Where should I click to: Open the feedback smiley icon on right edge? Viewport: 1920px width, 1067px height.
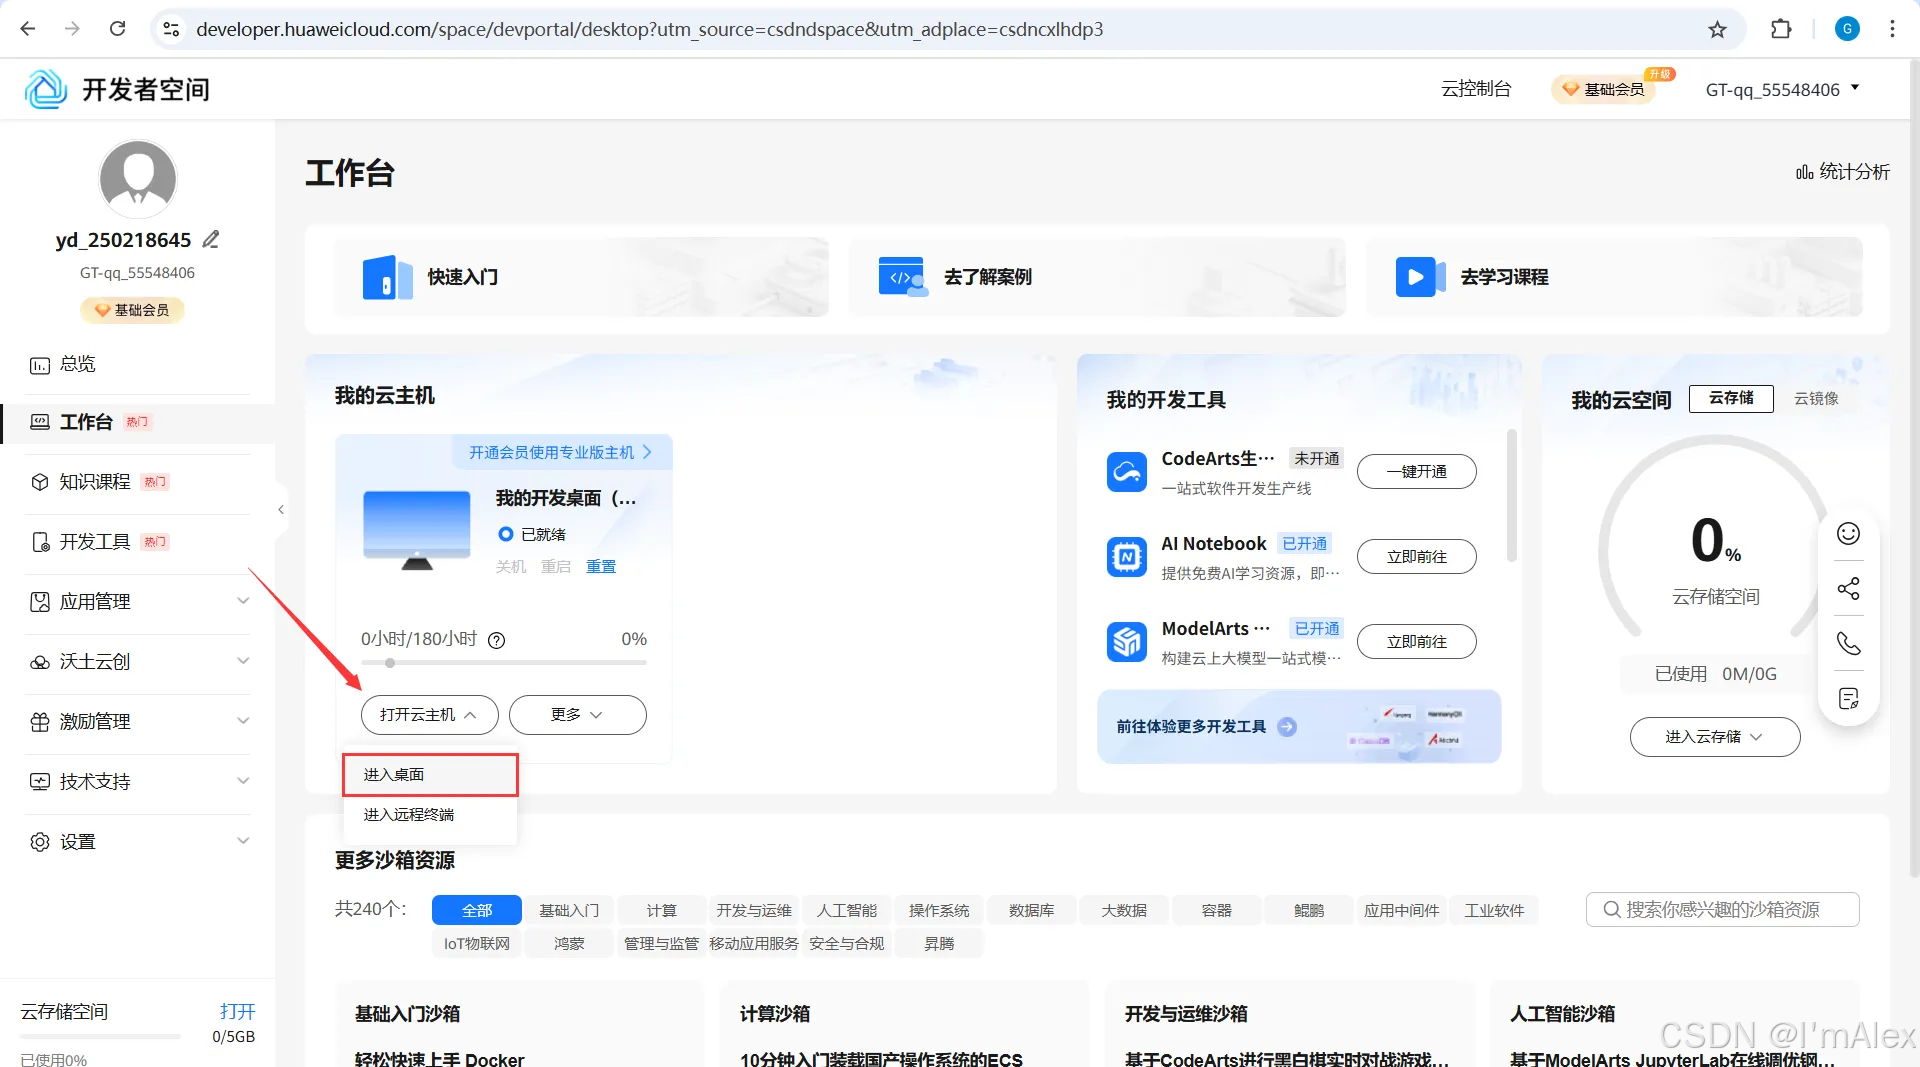tap(1848, 533)
